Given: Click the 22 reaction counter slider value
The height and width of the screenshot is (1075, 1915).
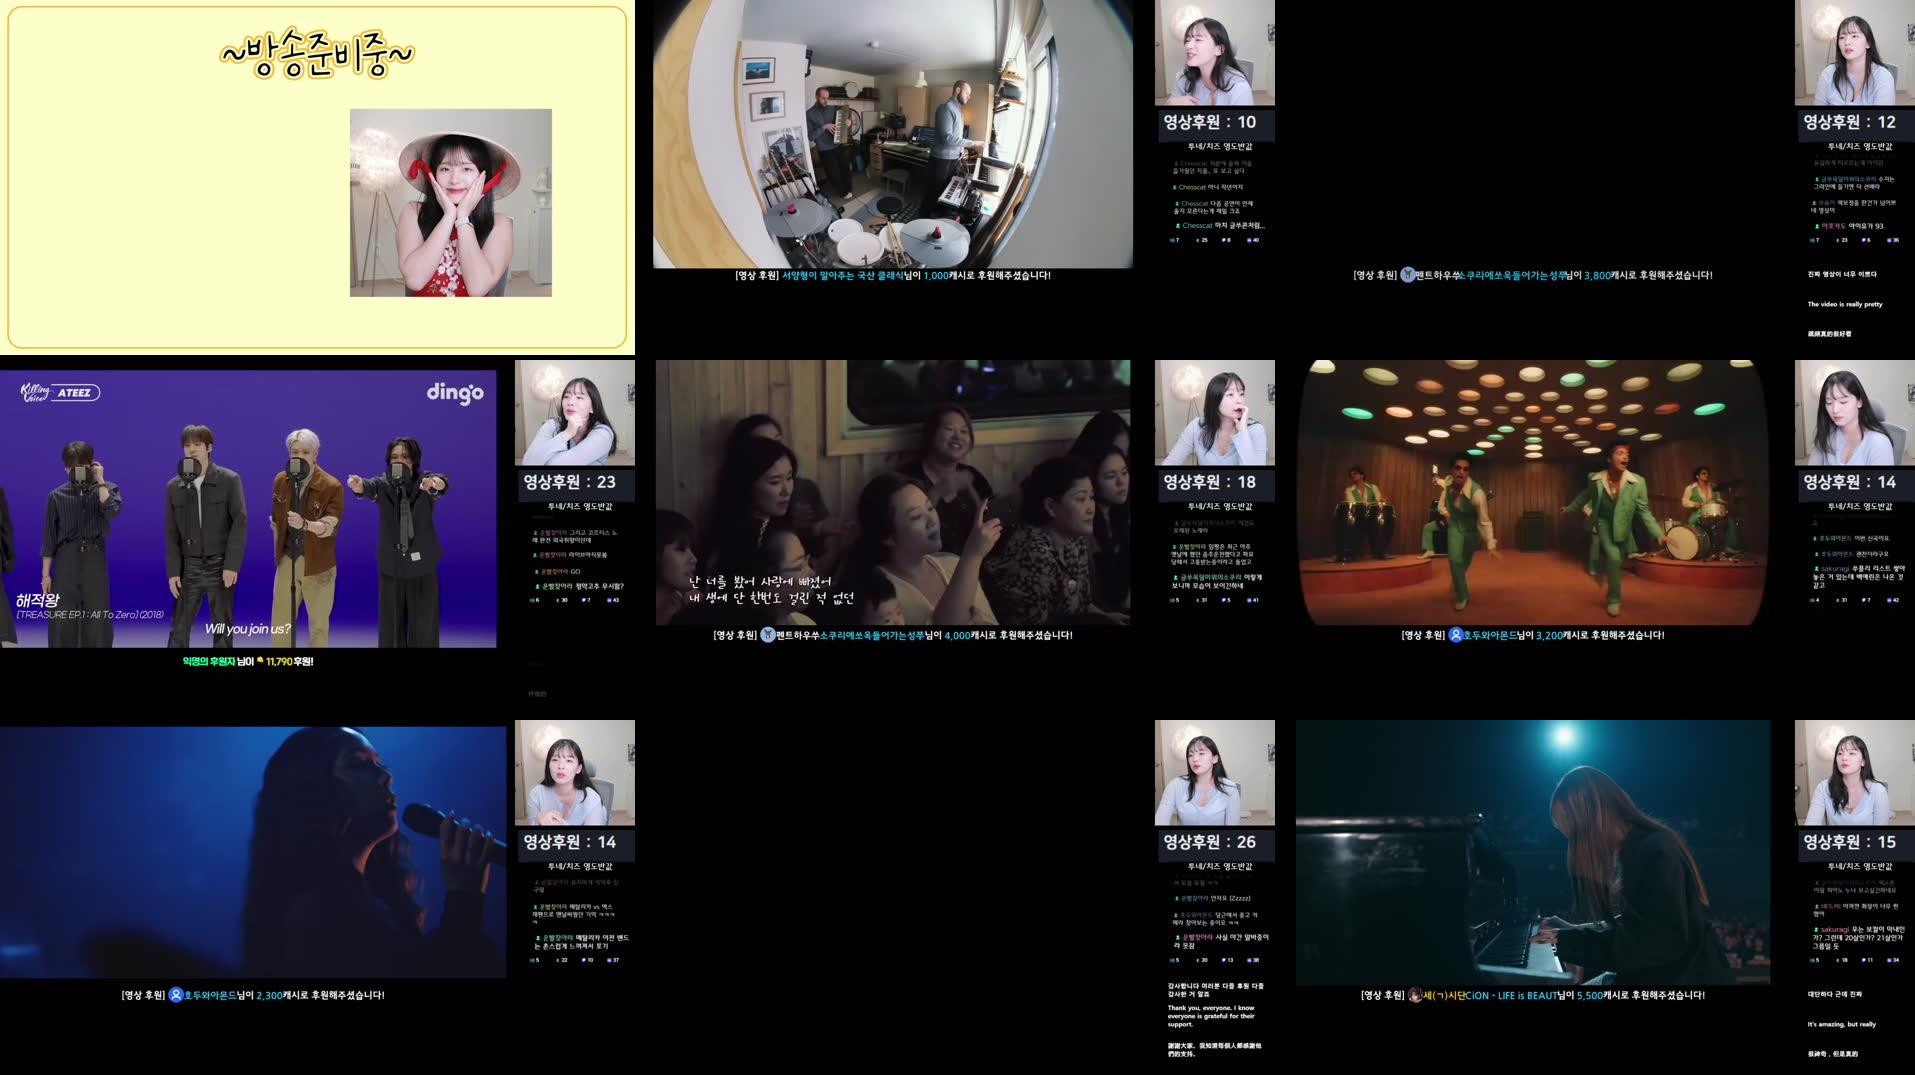Looking at the screenshot, I should (x=558, y=958).
